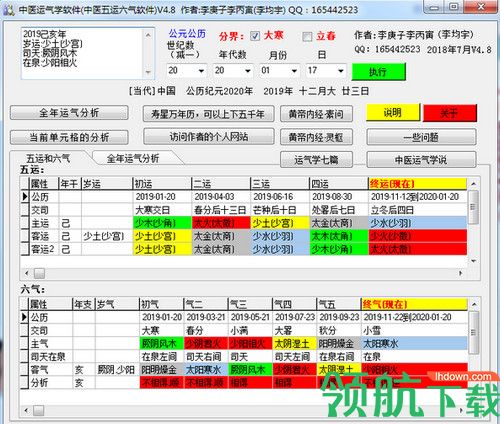Select red cell 太火(太徵) in 主运 row

[221, 223]
